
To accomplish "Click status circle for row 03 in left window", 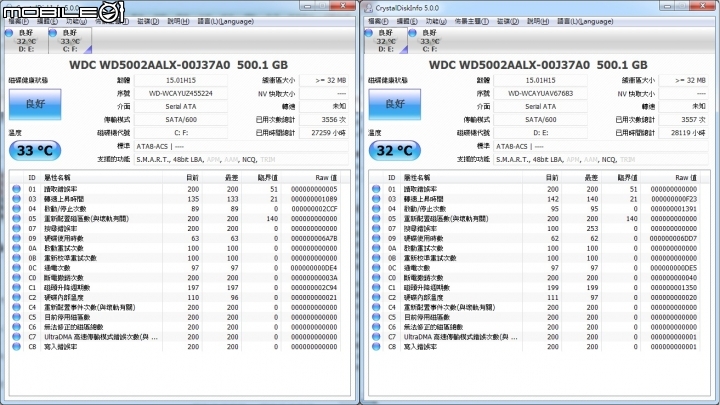I will pyautogui.click(x=17, y=199).
